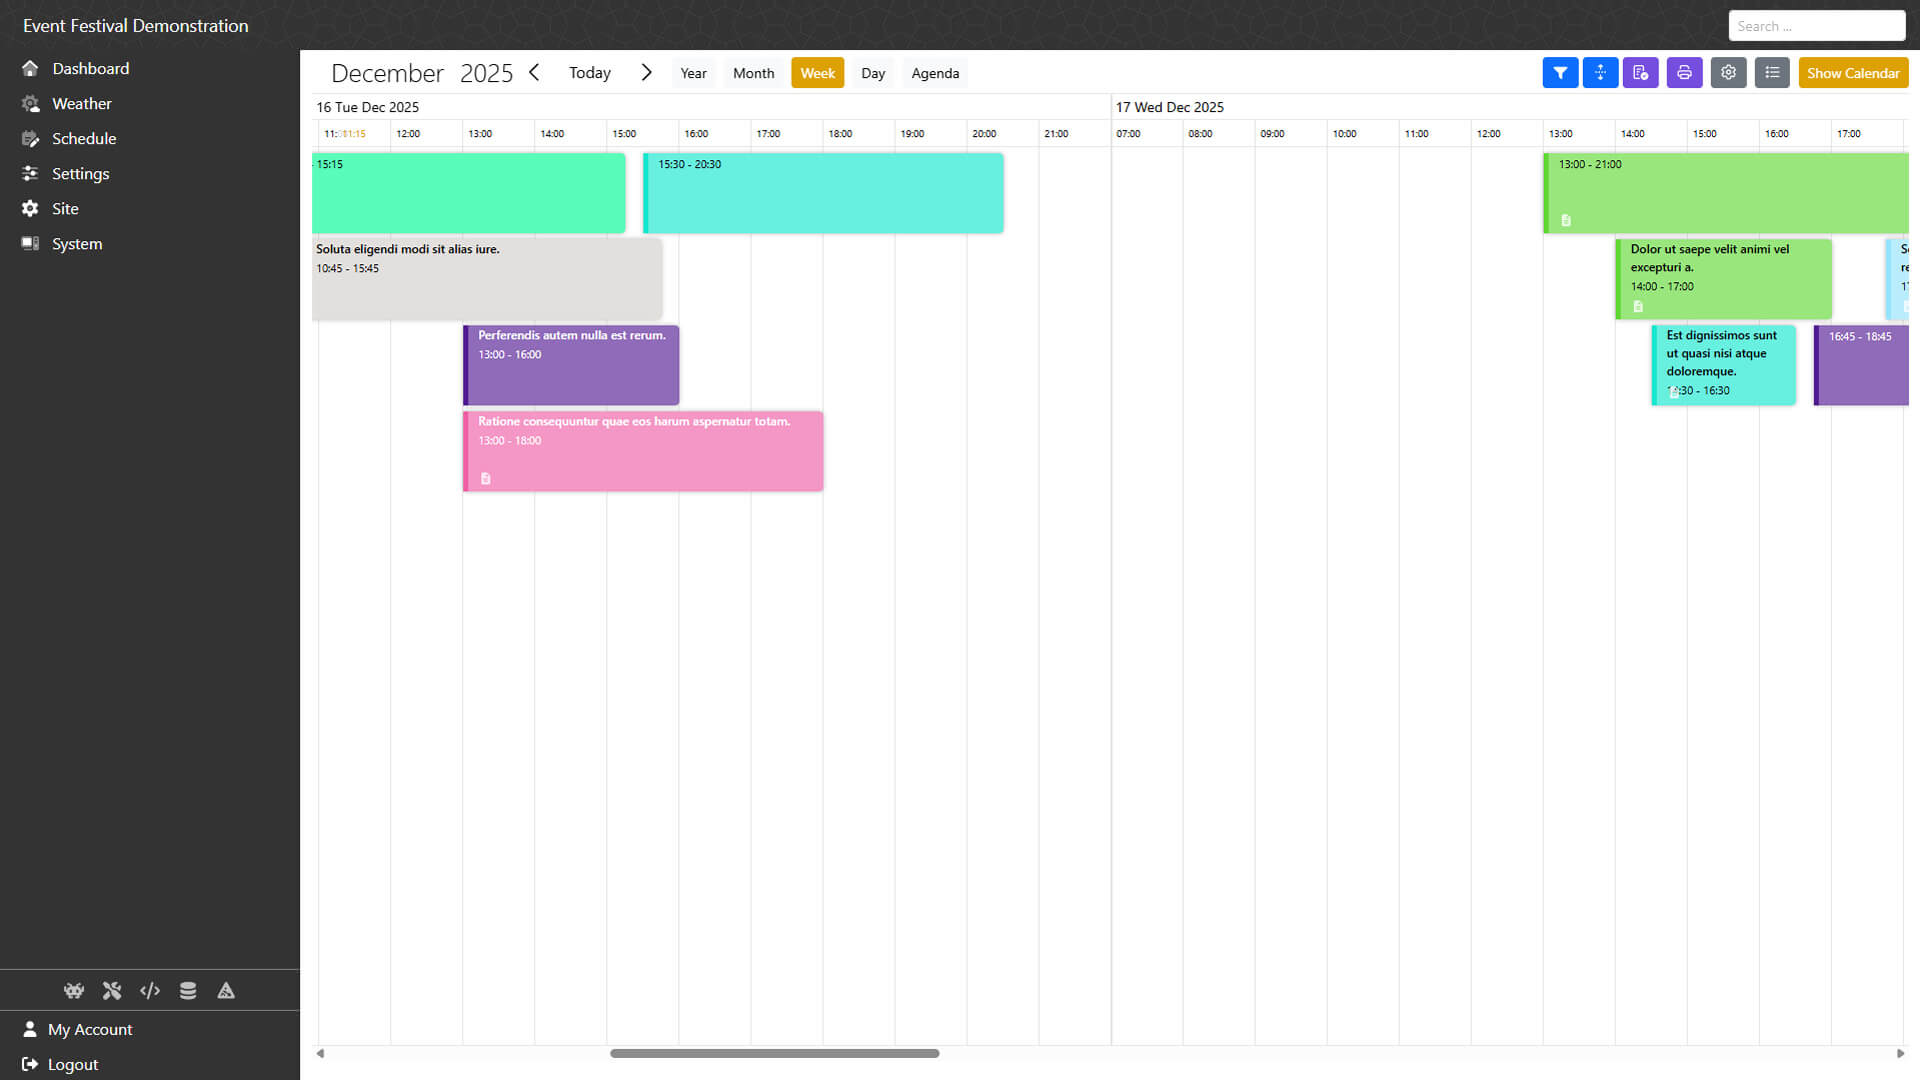Screen dimensions: 1920x1080
Task: Go to previous week with left chevron
Action: point(534,73)
